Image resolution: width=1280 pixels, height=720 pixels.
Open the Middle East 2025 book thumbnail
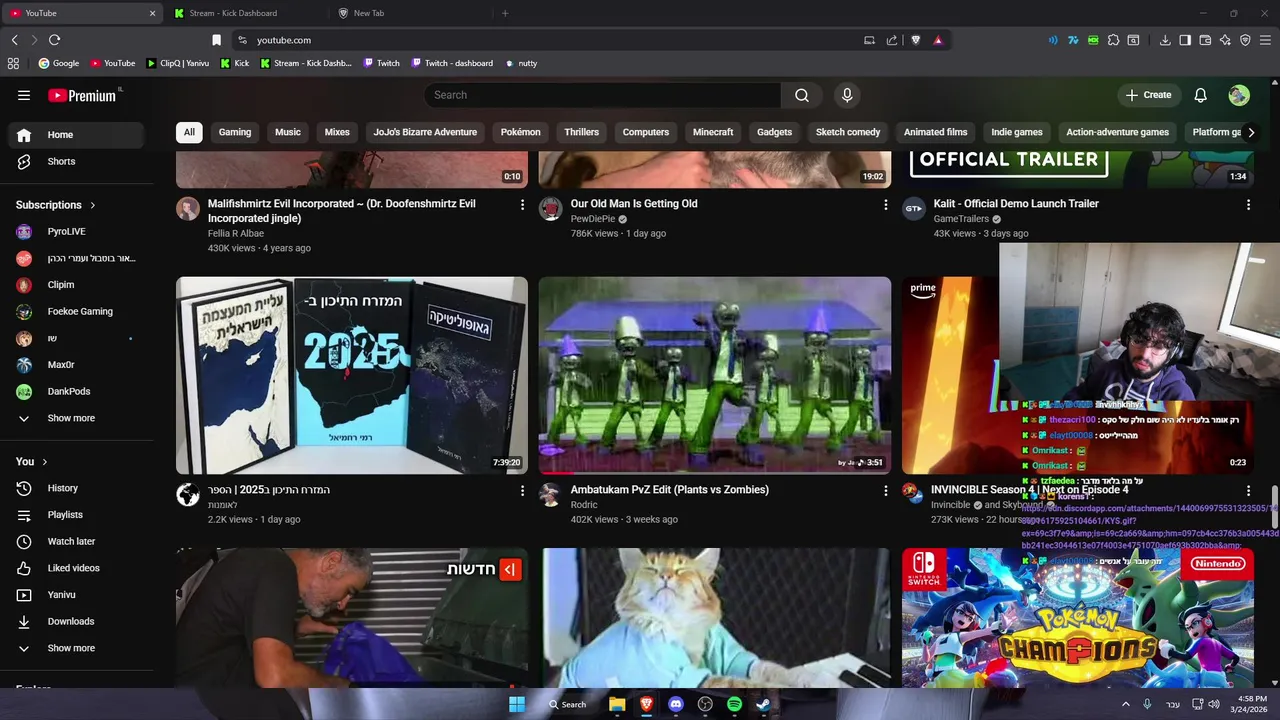coord(352,375)
